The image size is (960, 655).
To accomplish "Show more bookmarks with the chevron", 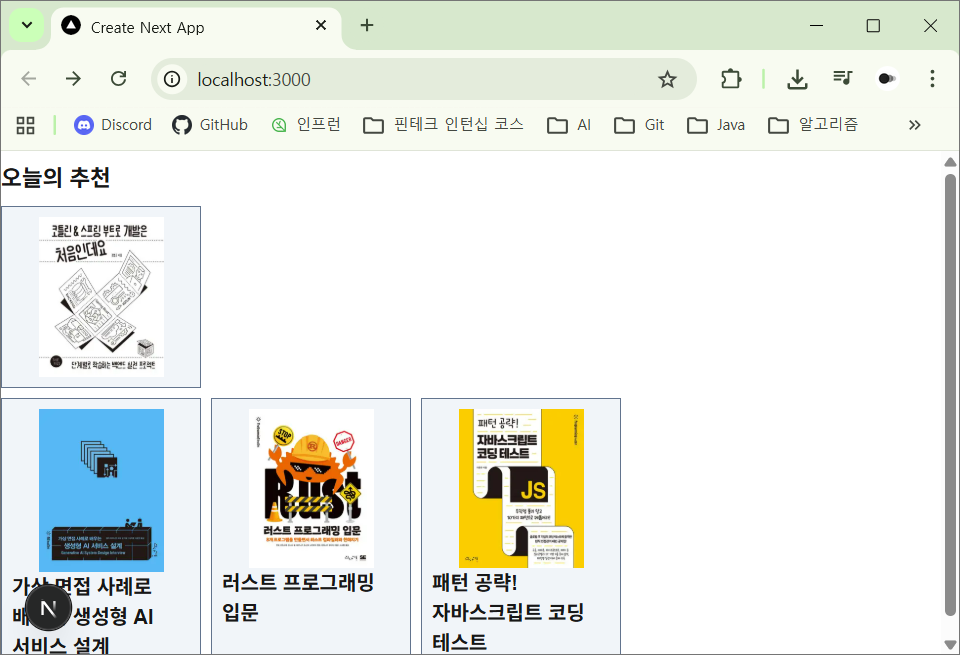I will pos(914,125).
